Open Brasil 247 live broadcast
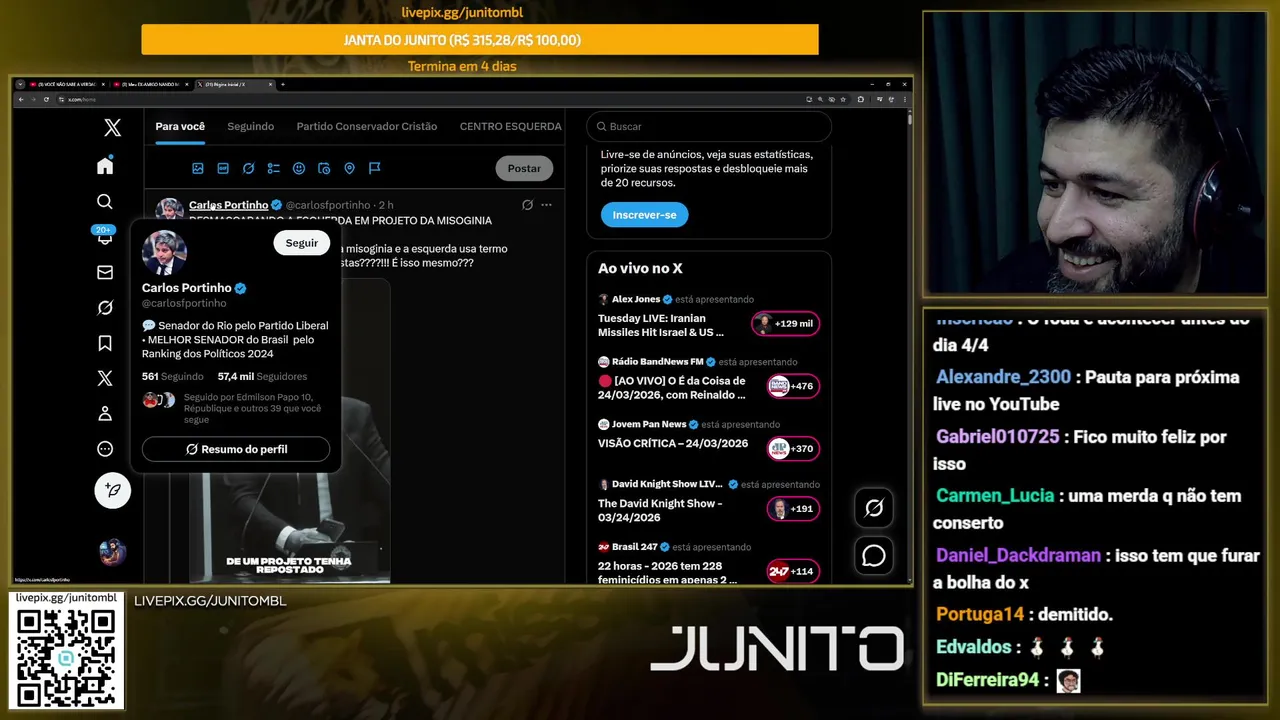Image resolution: width=1280 pixels, height=720 pixels. coord(667,572)
